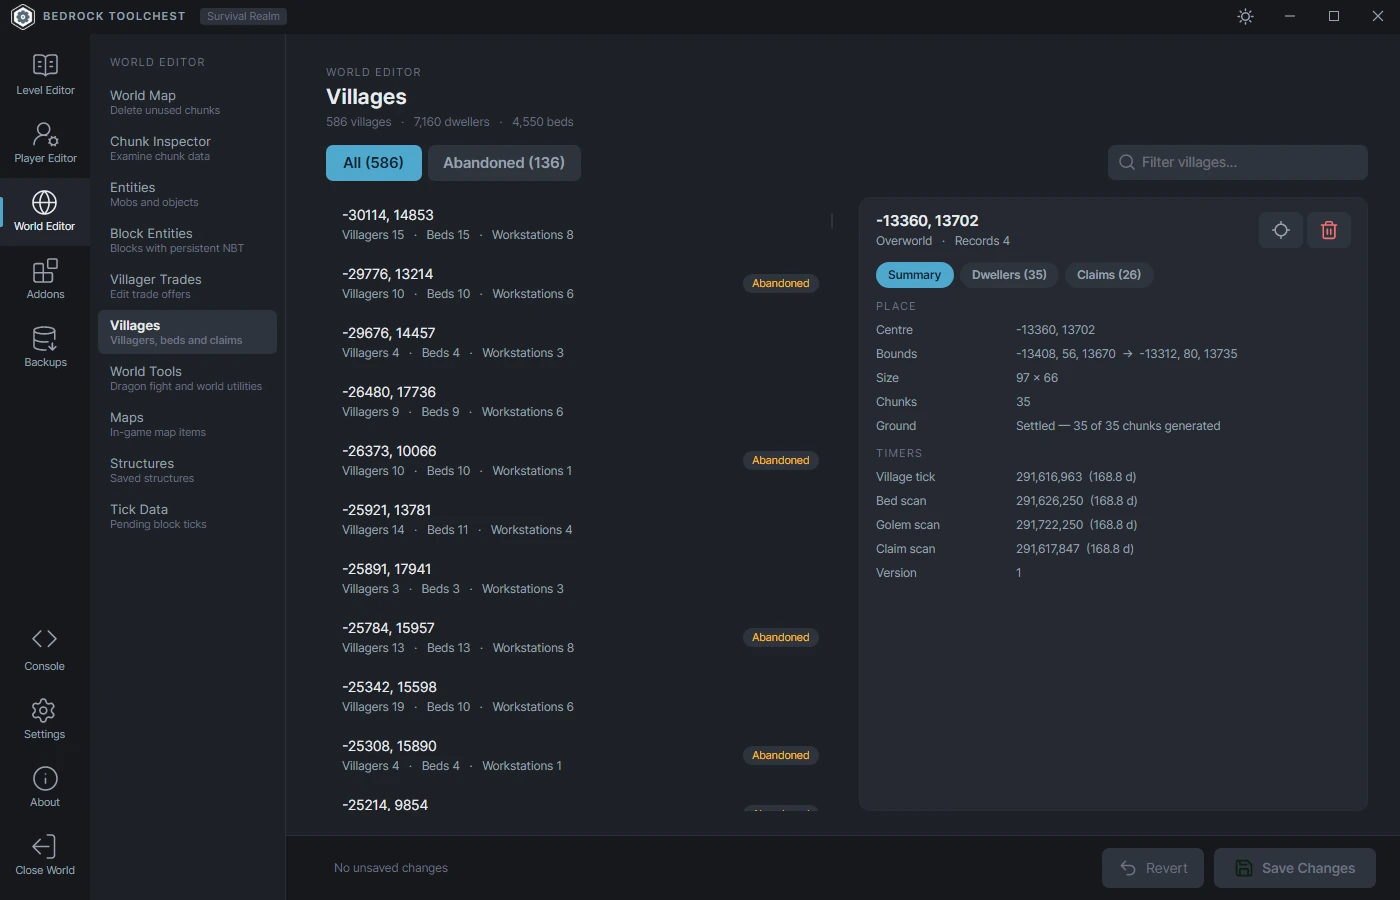Open the Backups section
The height and width of the screenshot is (900, 1400).
coord(45,347)
